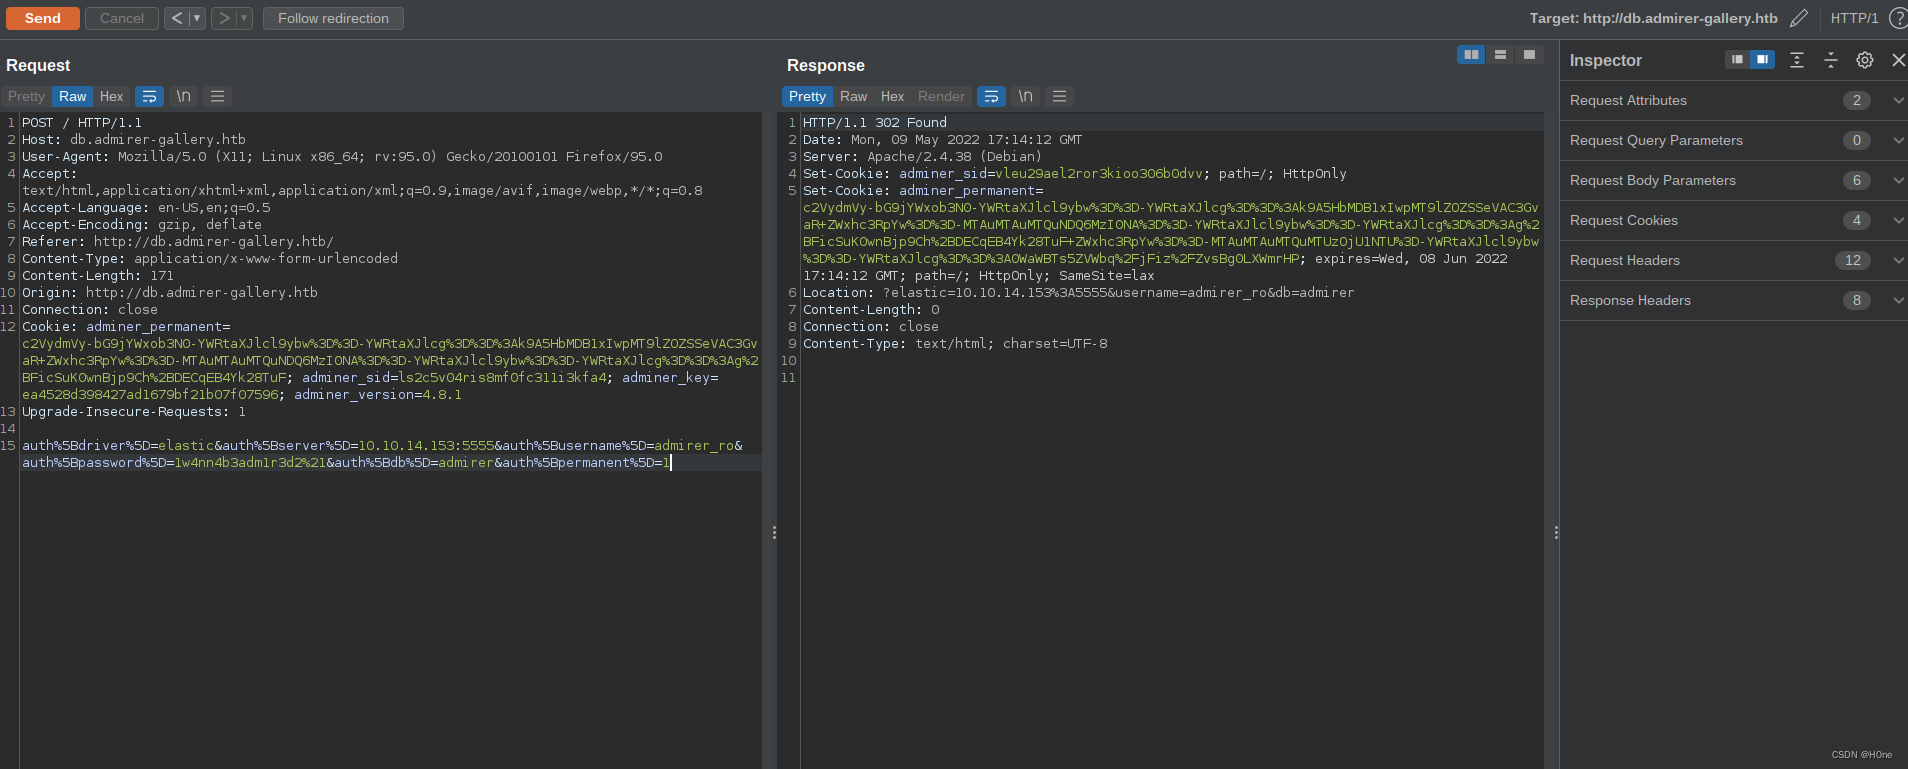1908x769 pixels.
Task: Click the Content-Length: 171 request header
Action: pos(98,275)
